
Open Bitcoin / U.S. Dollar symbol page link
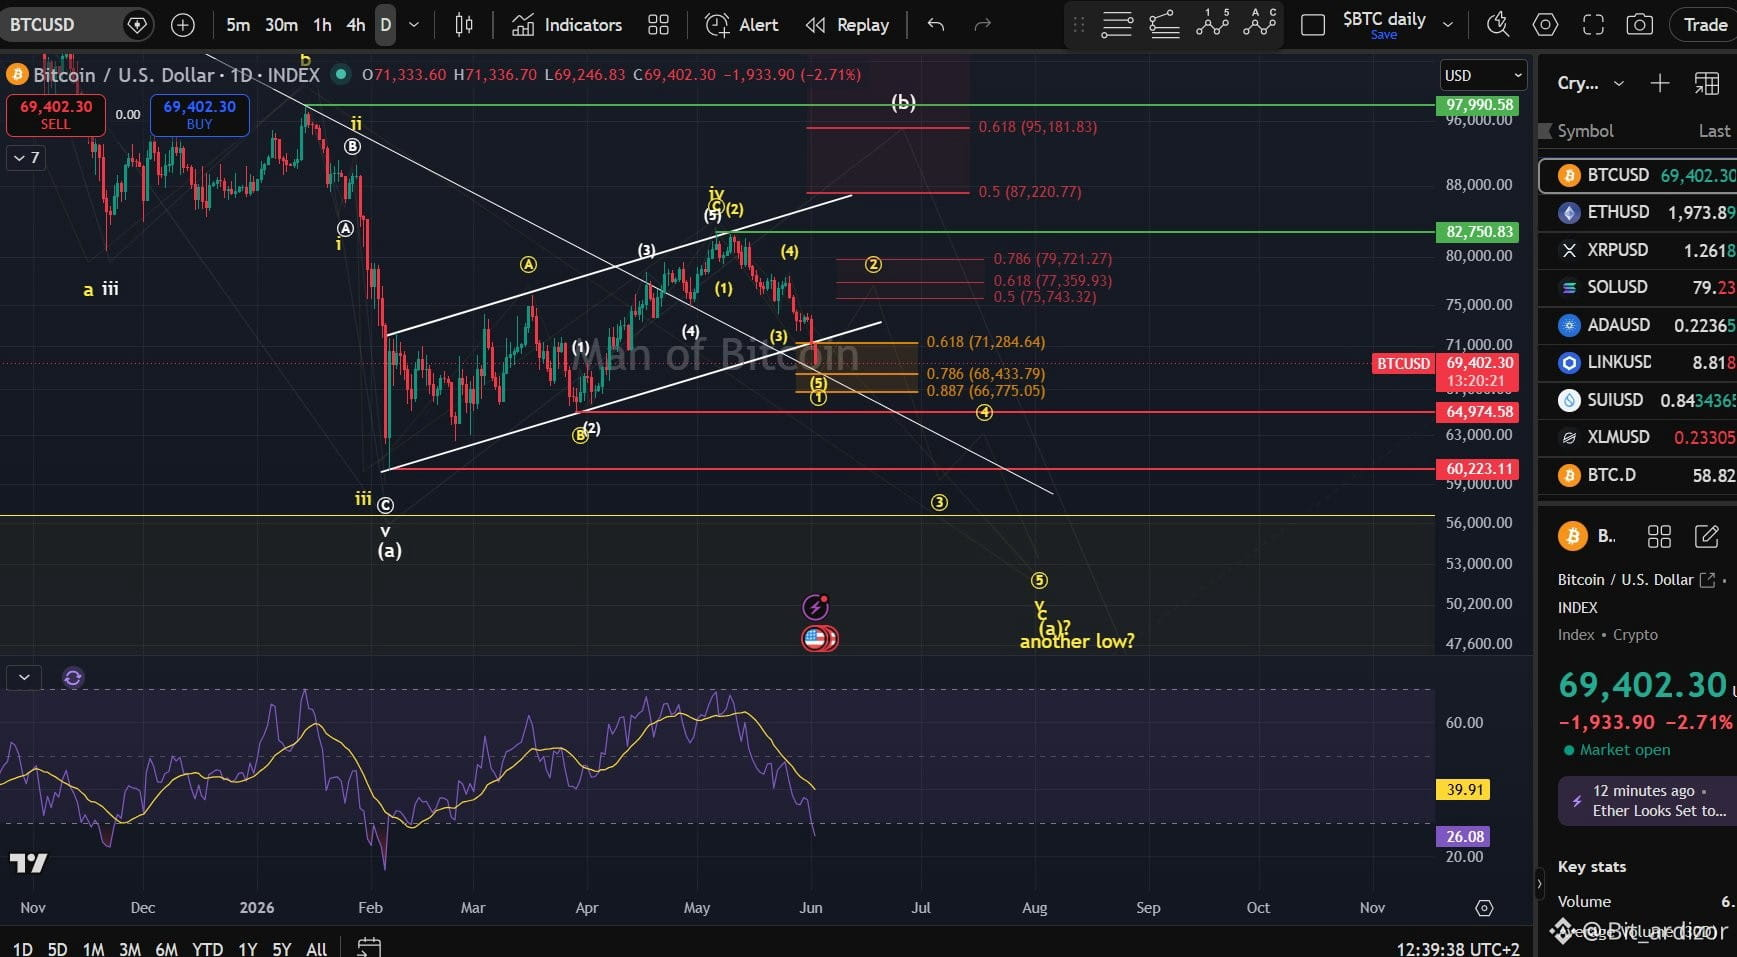[x=1707, y=580]
